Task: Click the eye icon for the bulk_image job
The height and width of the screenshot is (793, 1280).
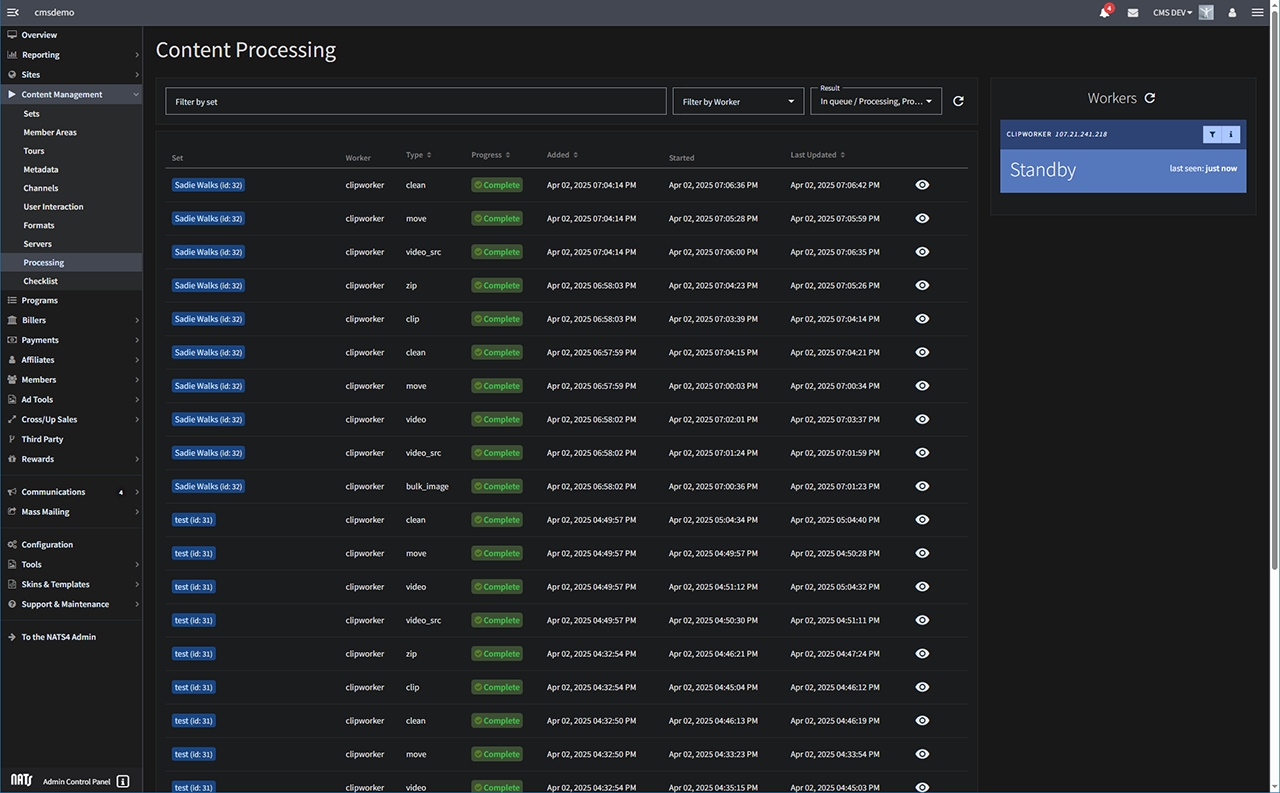Action: tap(922, 486)
